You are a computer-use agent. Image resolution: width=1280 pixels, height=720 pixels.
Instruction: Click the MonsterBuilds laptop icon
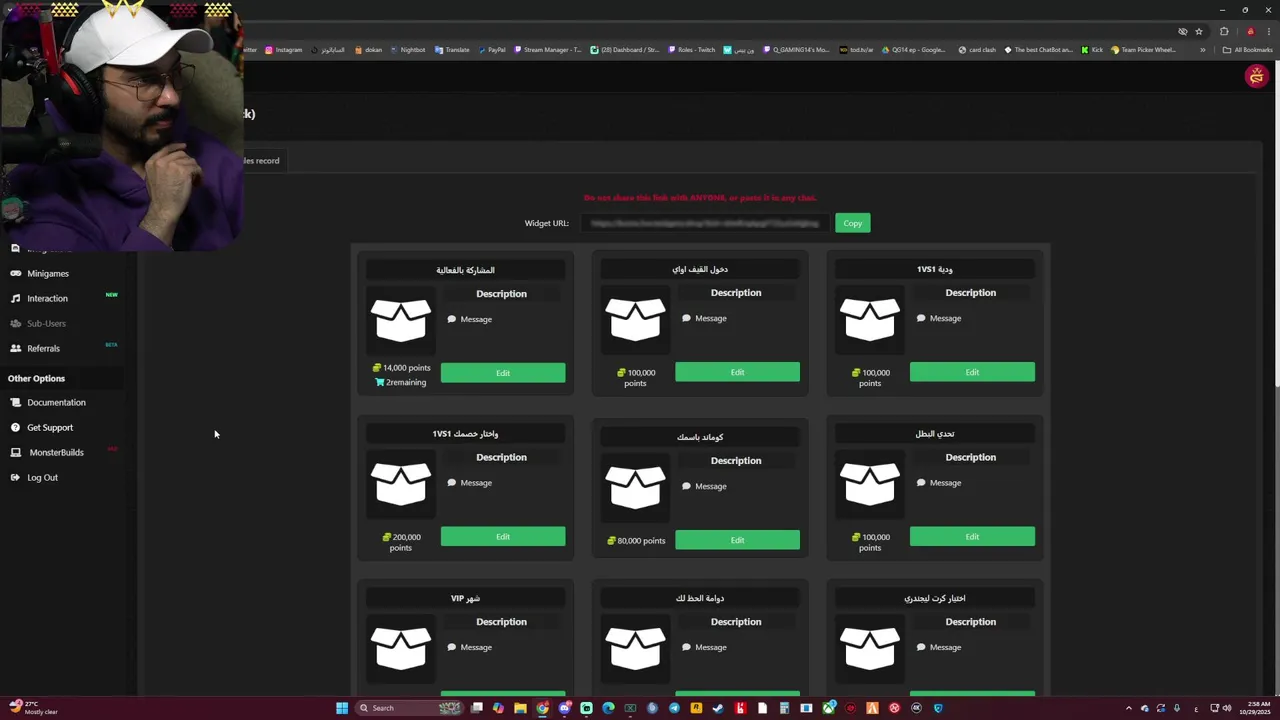(15, 452)
